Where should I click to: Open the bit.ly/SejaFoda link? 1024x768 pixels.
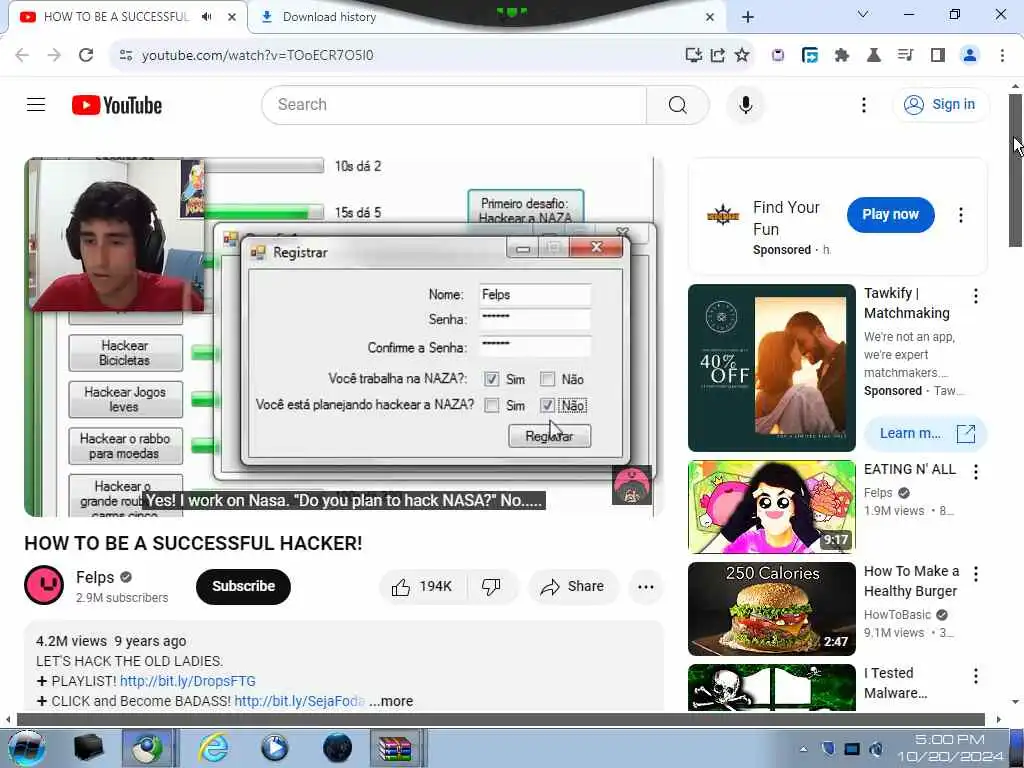click(300, 701)
